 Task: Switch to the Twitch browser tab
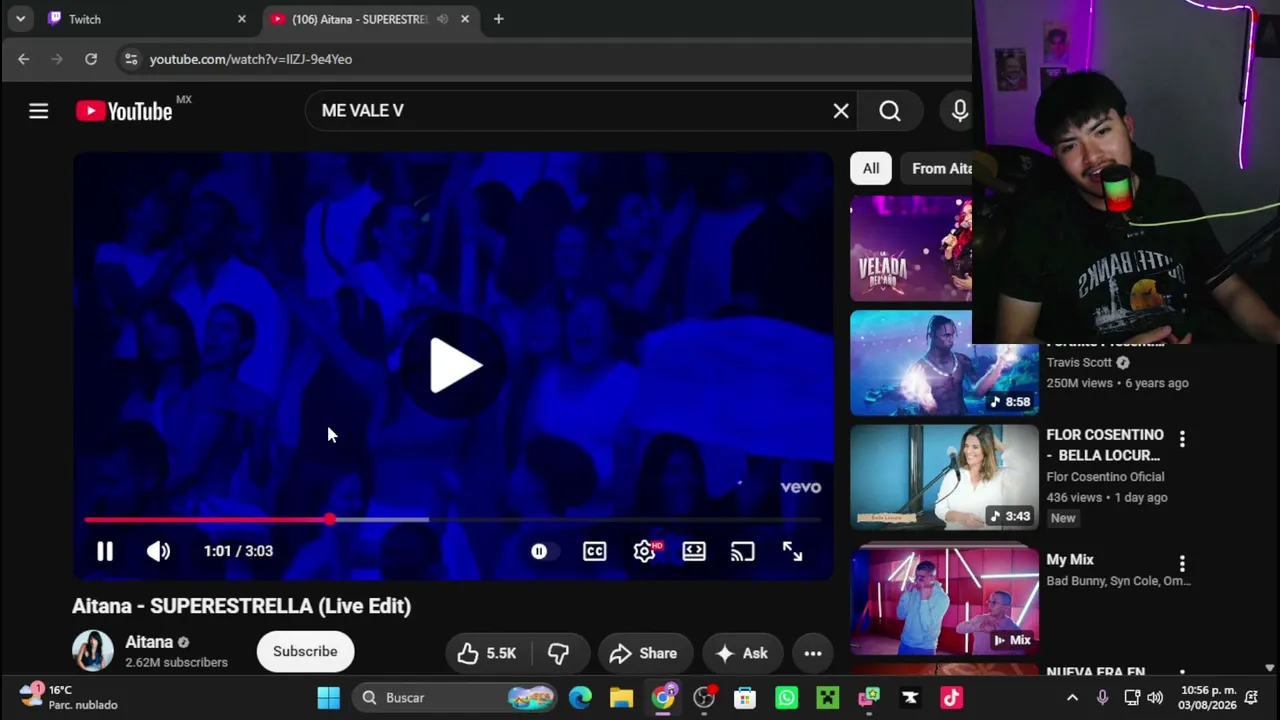(149, 19)
